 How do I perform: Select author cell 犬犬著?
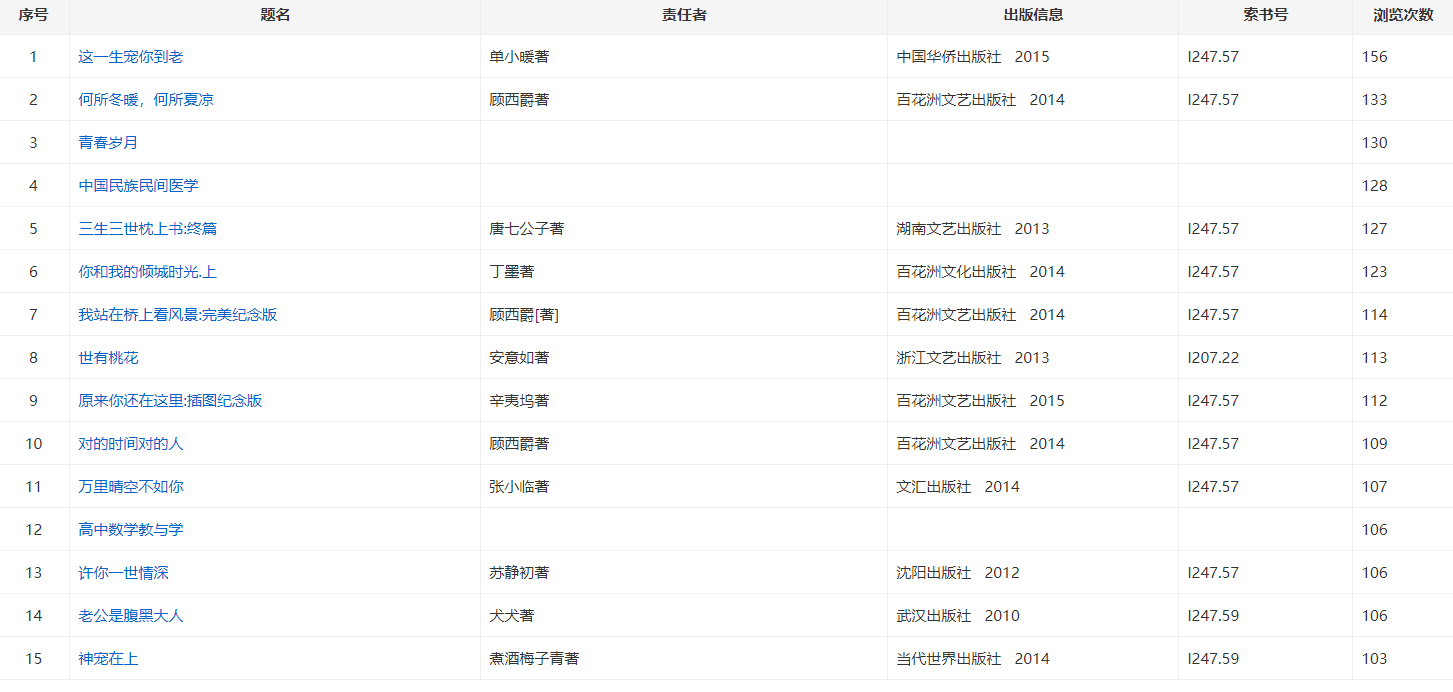click(511, 616)
